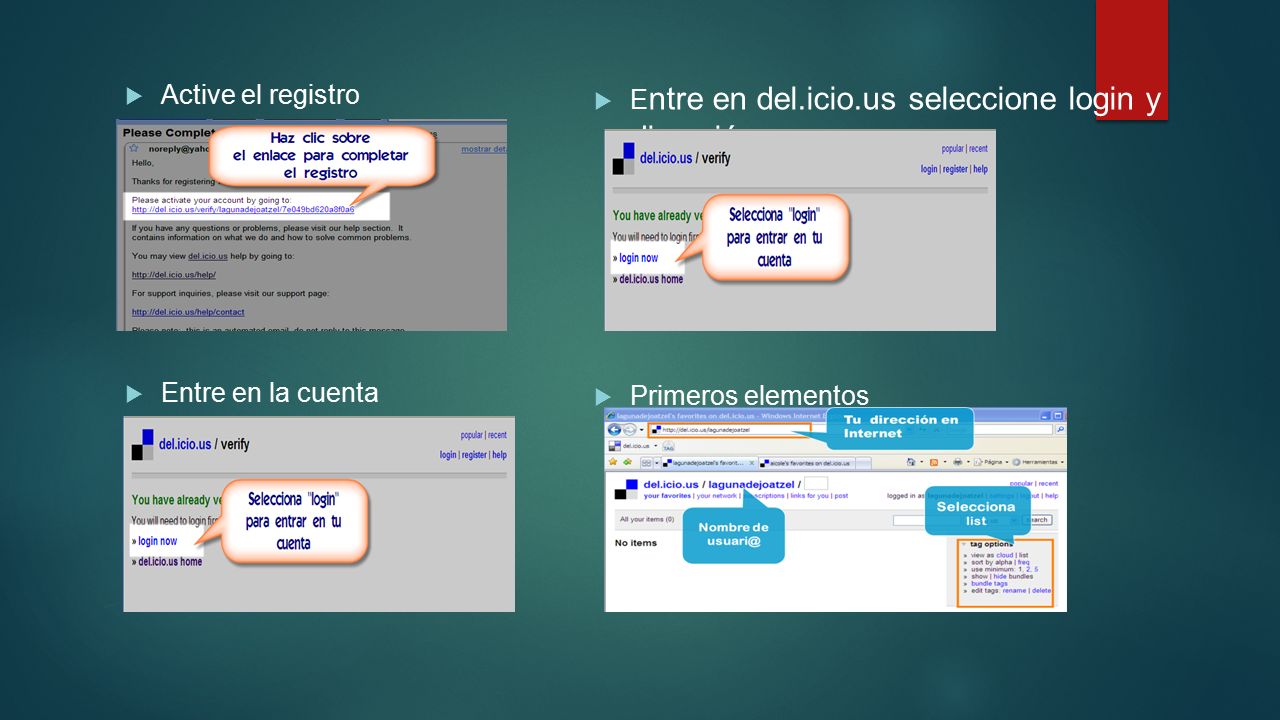1280x720 pixels.
Task: Click the 'delete' edit tags link
Action: click(x=1041, y=591)
